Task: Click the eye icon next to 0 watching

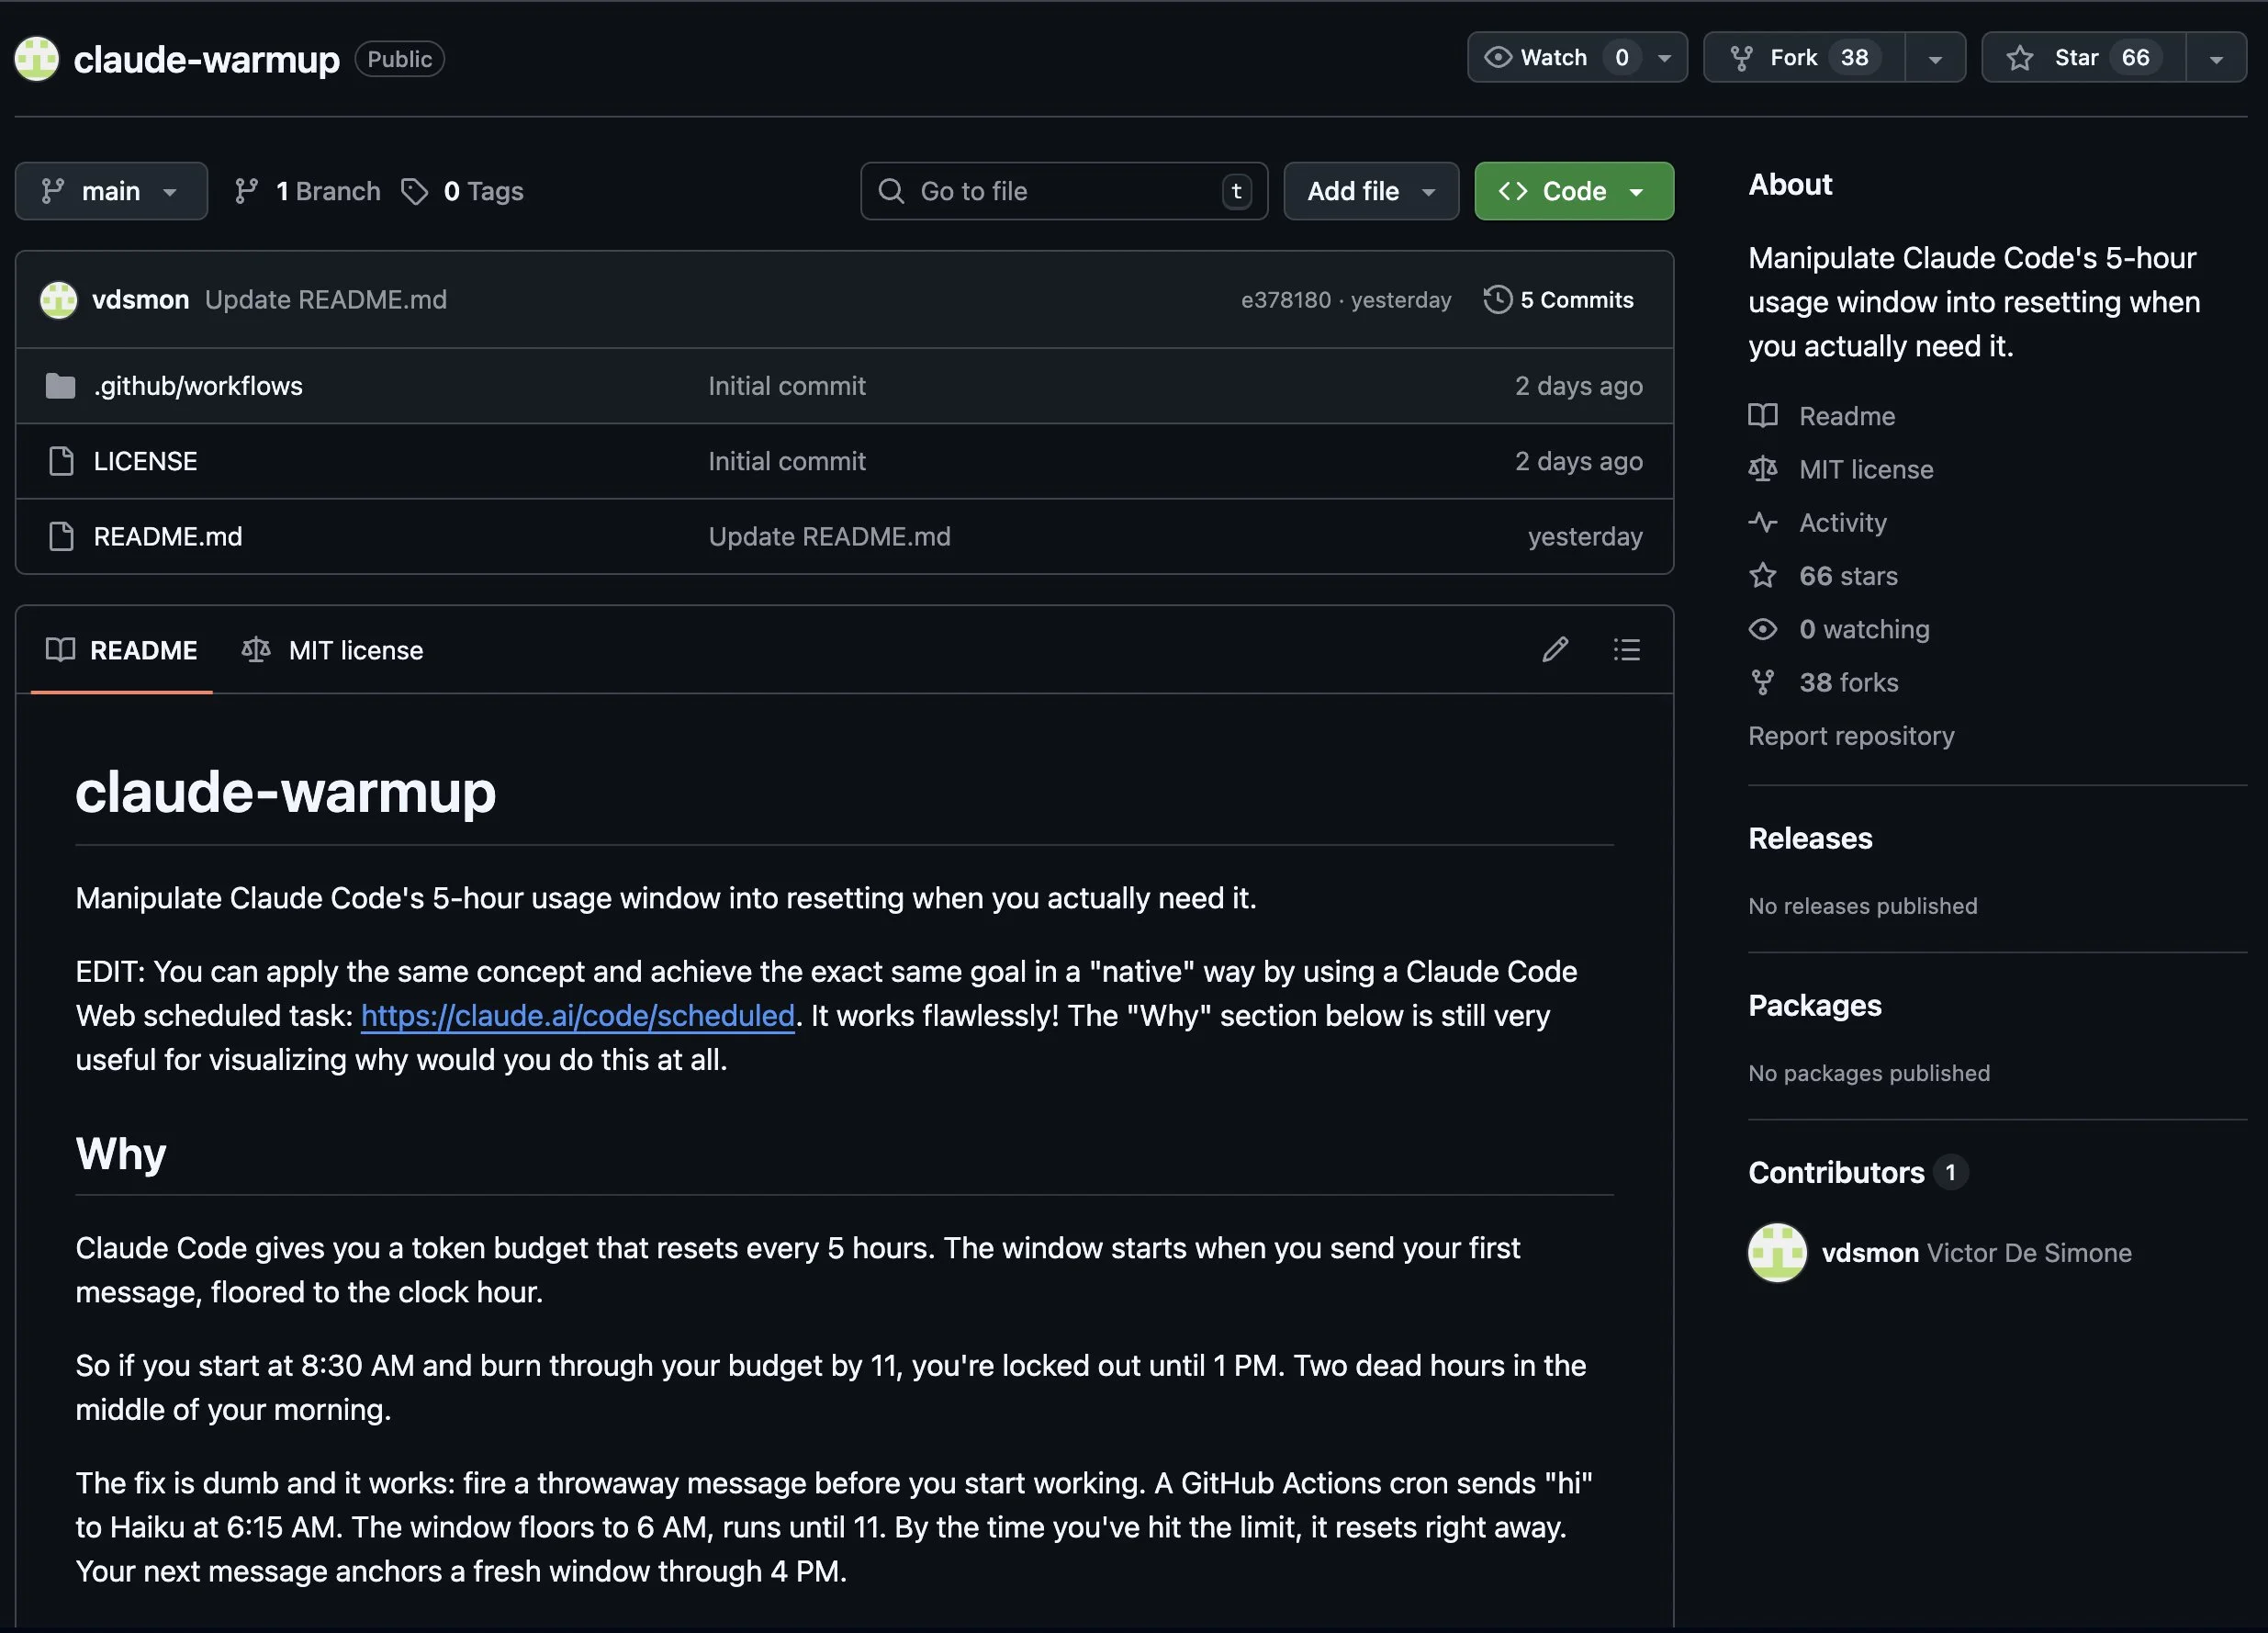Action: (1763, 629)
